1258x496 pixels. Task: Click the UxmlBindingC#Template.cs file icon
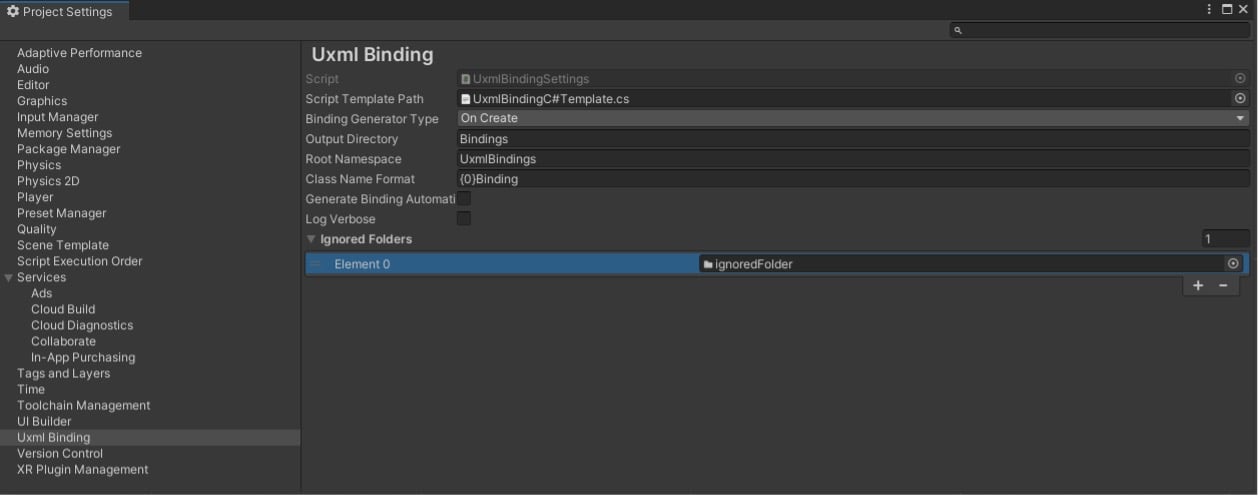[x=466, y=99]
